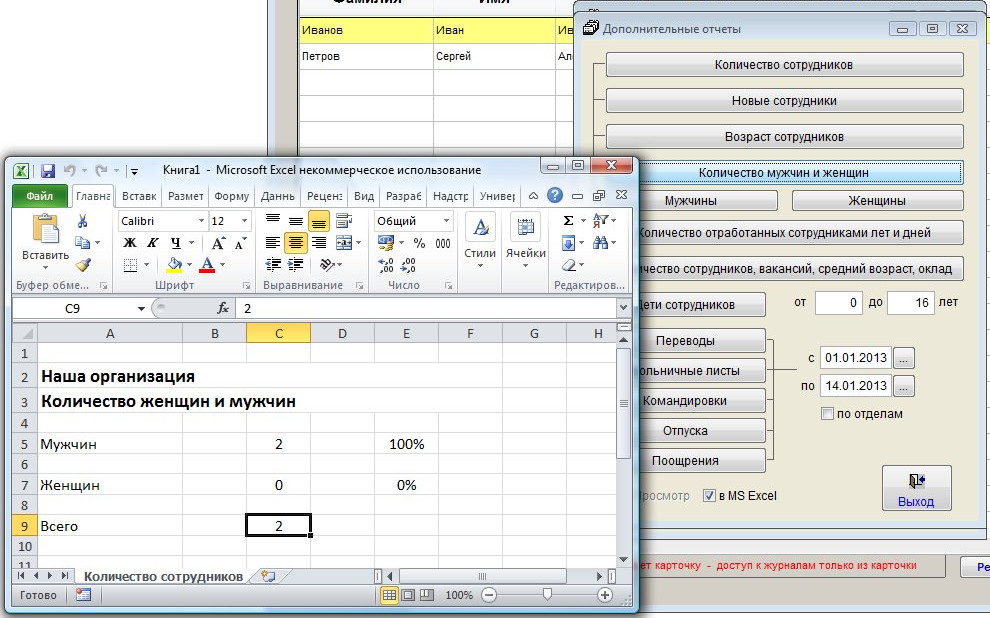Image resolution: width=990 pixels, height=618 pixels.
Task: Toggle underline formatting (Ч)
Action: pos(176,243)
